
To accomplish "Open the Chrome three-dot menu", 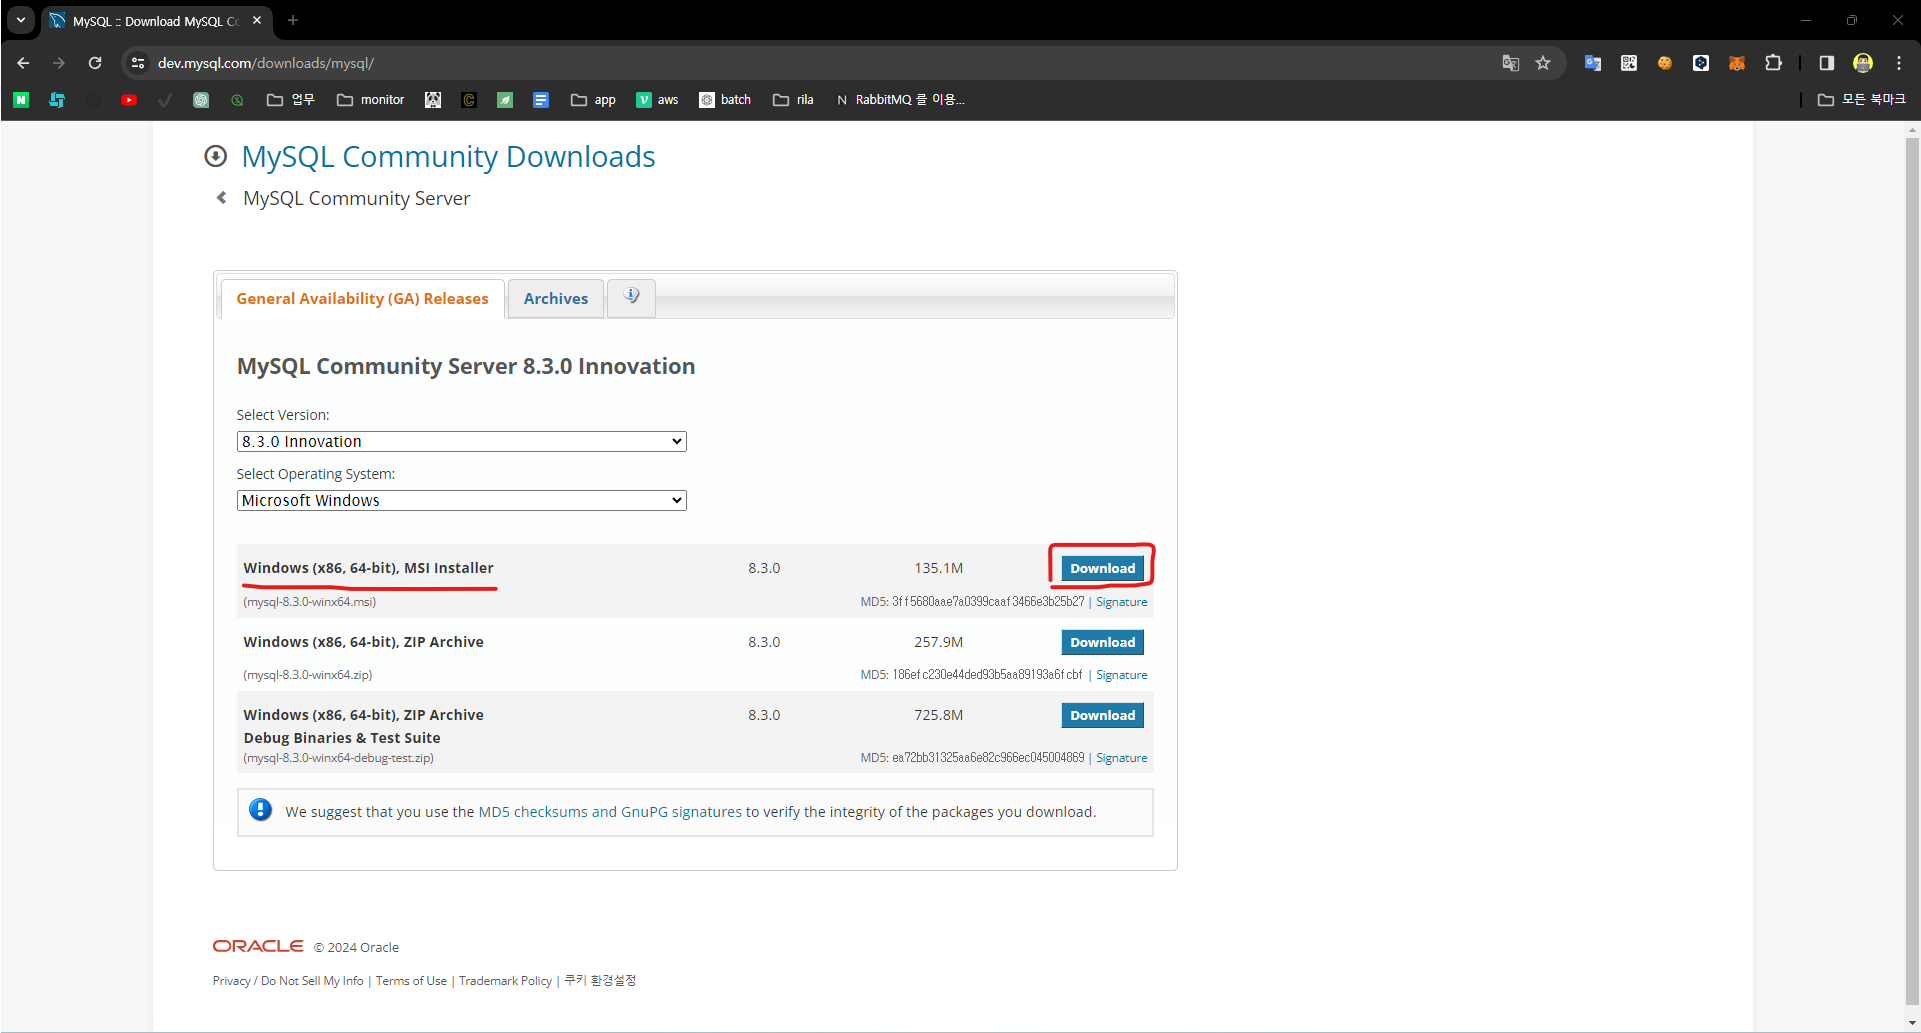I will pos(1899,63).
